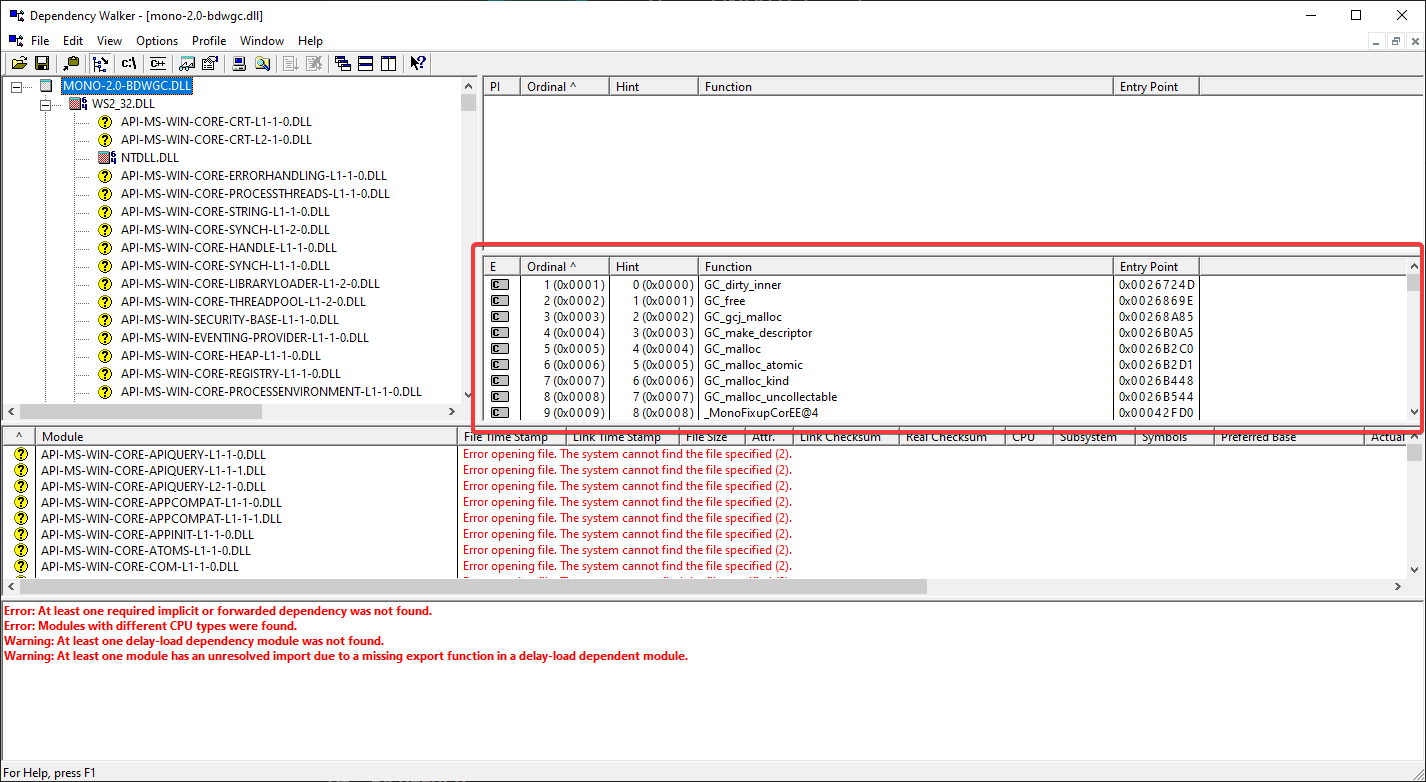Select API-MS-WIN-CORE-HEAP-L1-1-0.DLL in tree
The width and height of the screenshot is (1426, 782).
[221, 356]
